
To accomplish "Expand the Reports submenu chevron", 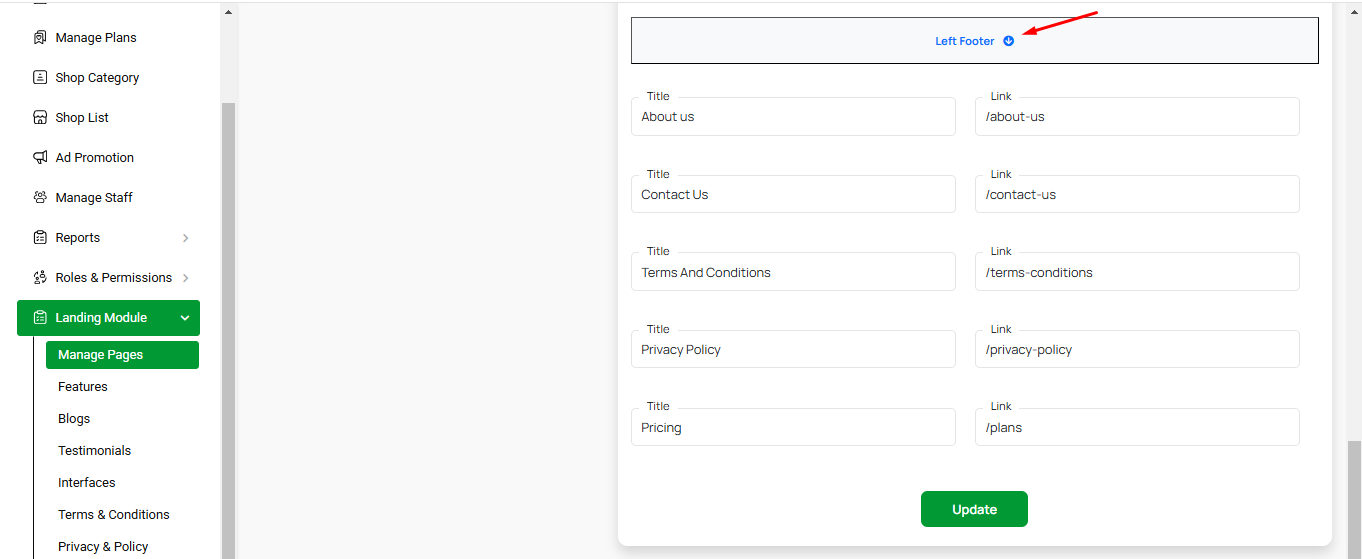I will (186, 238).
